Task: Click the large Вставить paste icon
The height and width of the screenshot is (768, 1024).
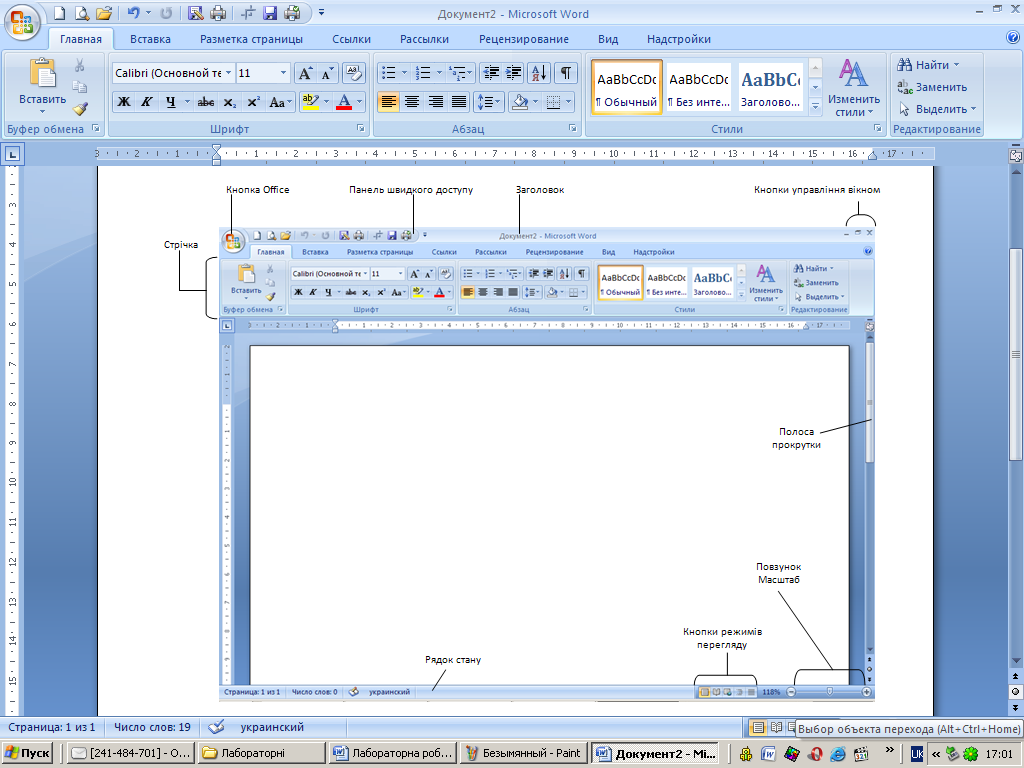Action: (42, 73)
